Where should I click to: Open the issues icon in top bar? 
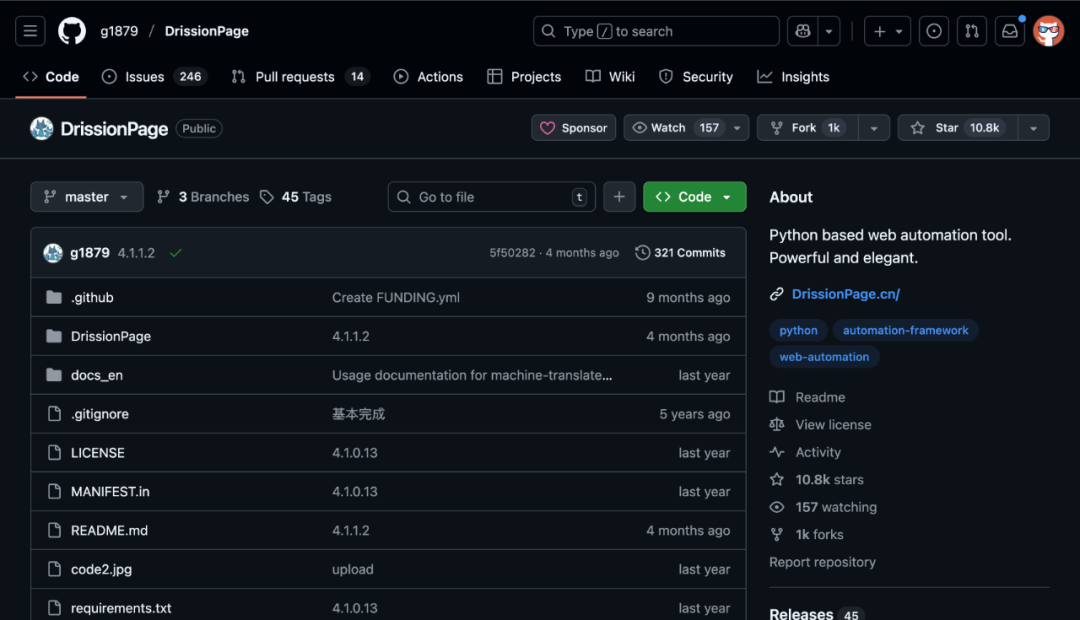click(x=934, y=31)
